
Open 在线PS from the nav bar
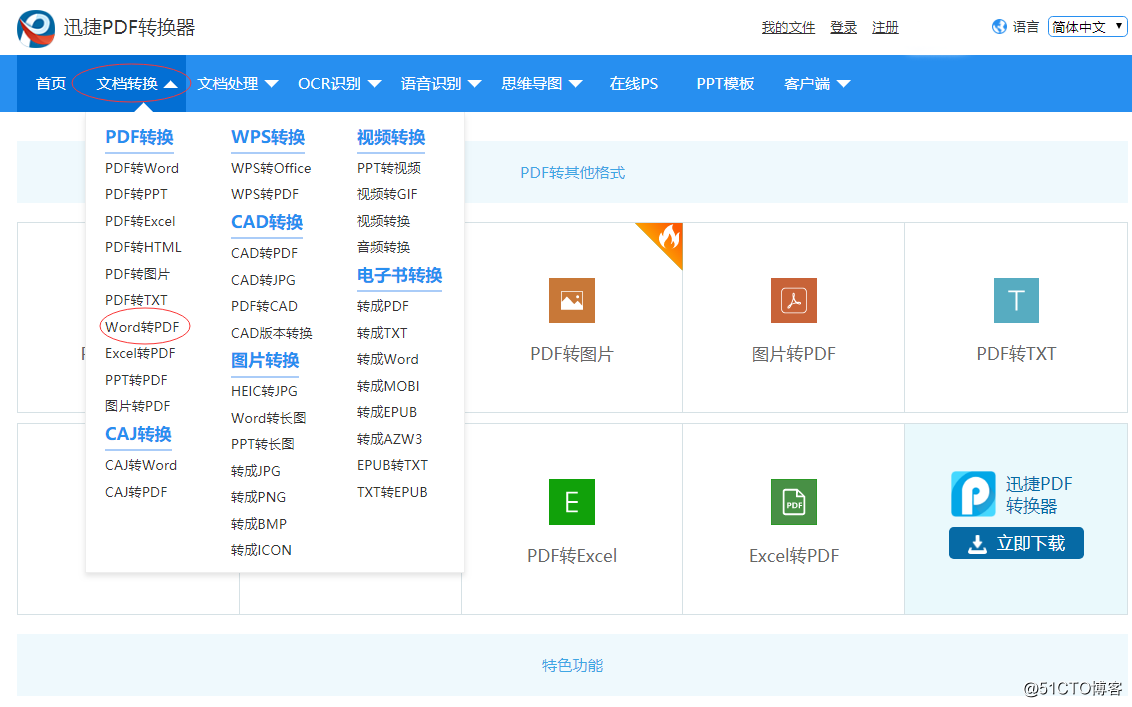click(633, 84)
